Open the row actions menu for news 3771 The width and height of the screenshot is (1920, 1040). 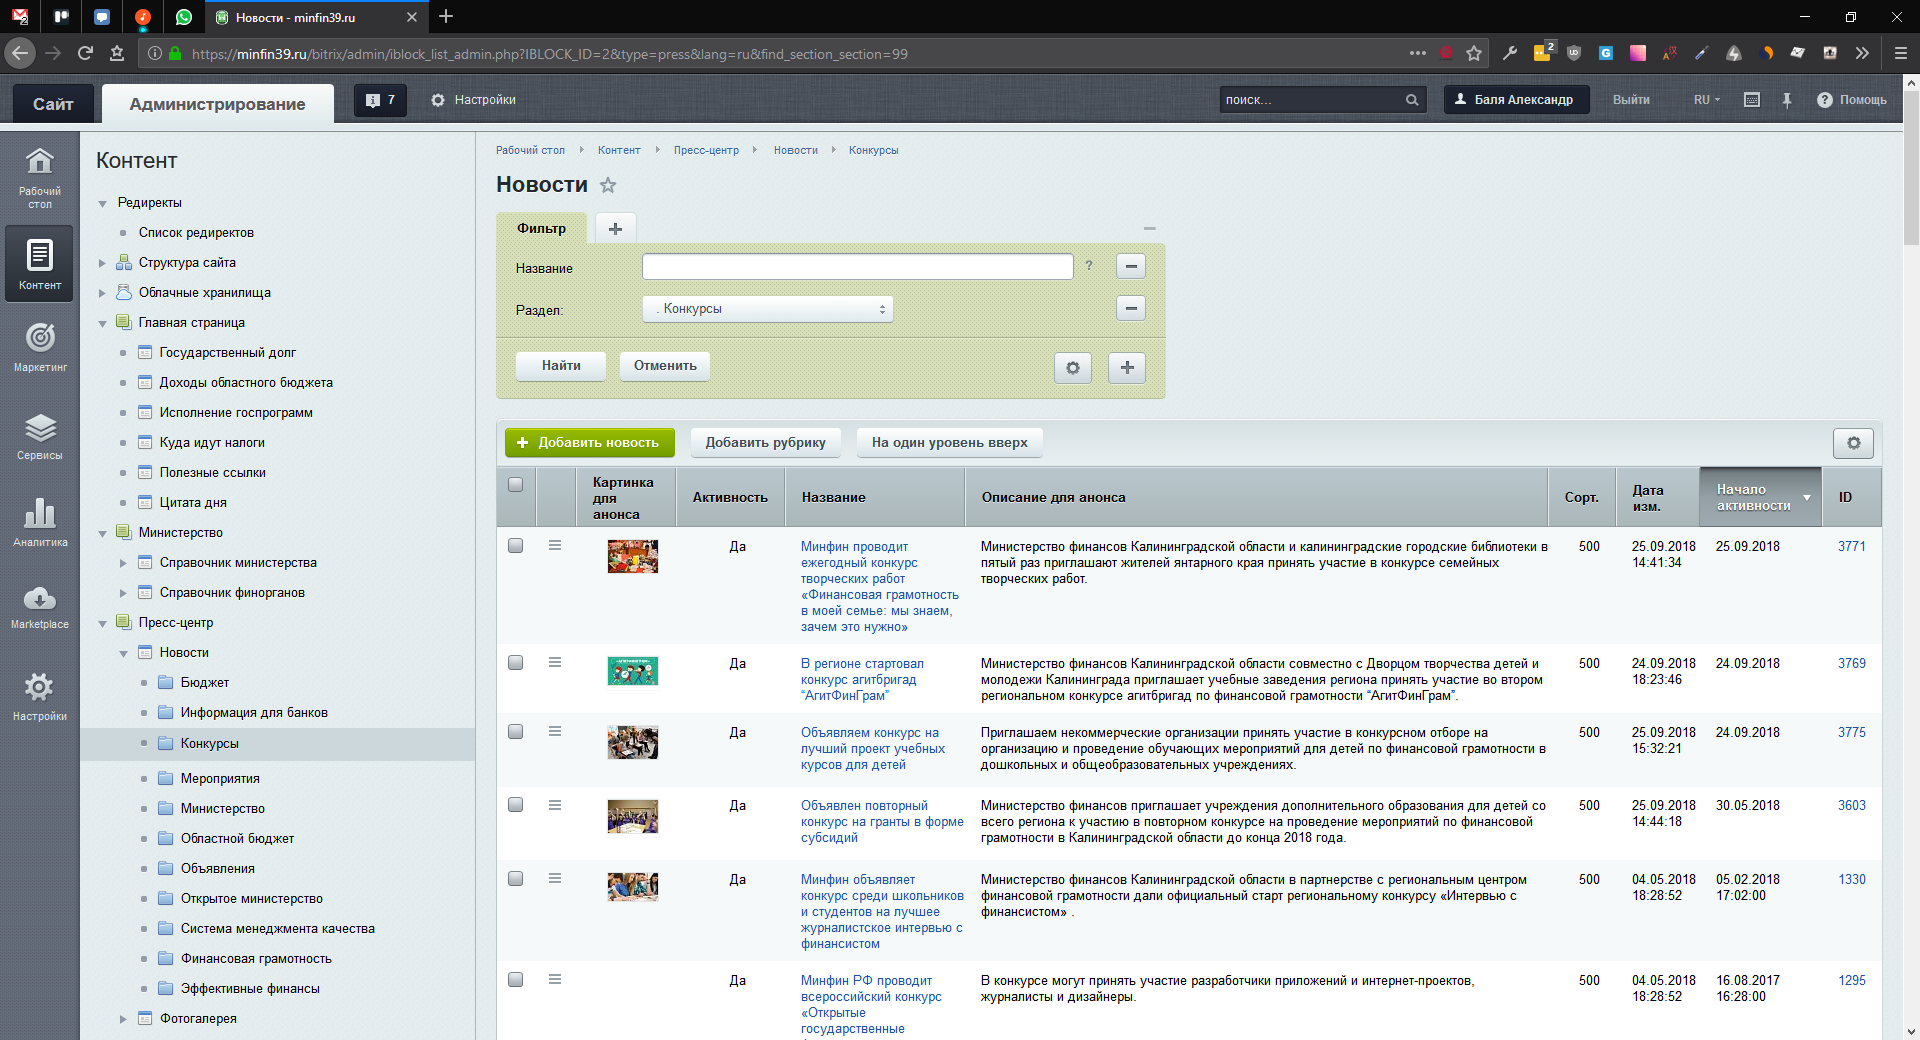555,546
